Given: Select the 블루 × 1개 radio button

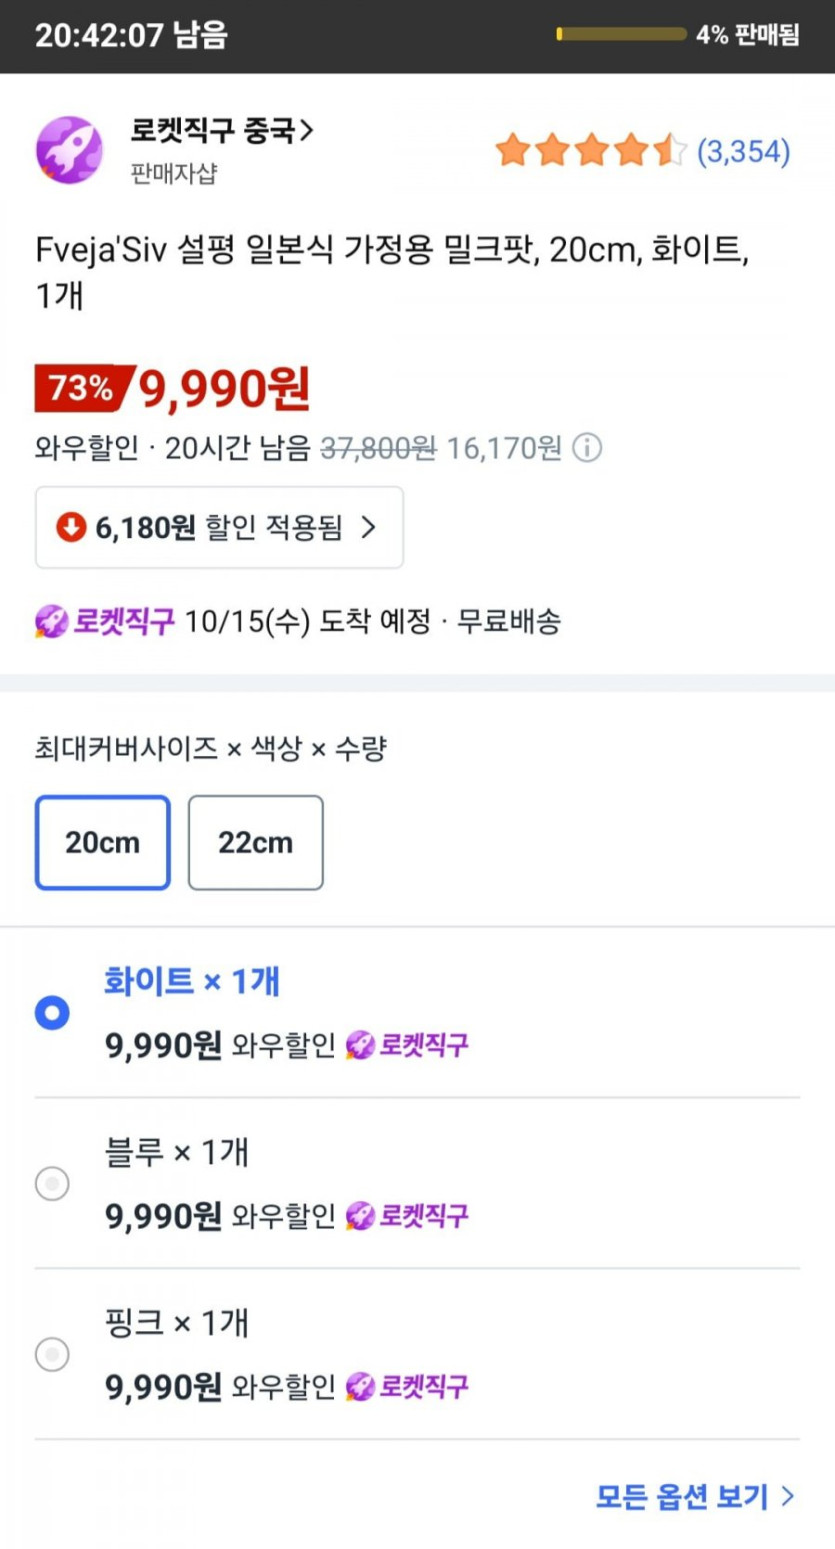Looking at the screenshot, I should [x=52, y=1185].
